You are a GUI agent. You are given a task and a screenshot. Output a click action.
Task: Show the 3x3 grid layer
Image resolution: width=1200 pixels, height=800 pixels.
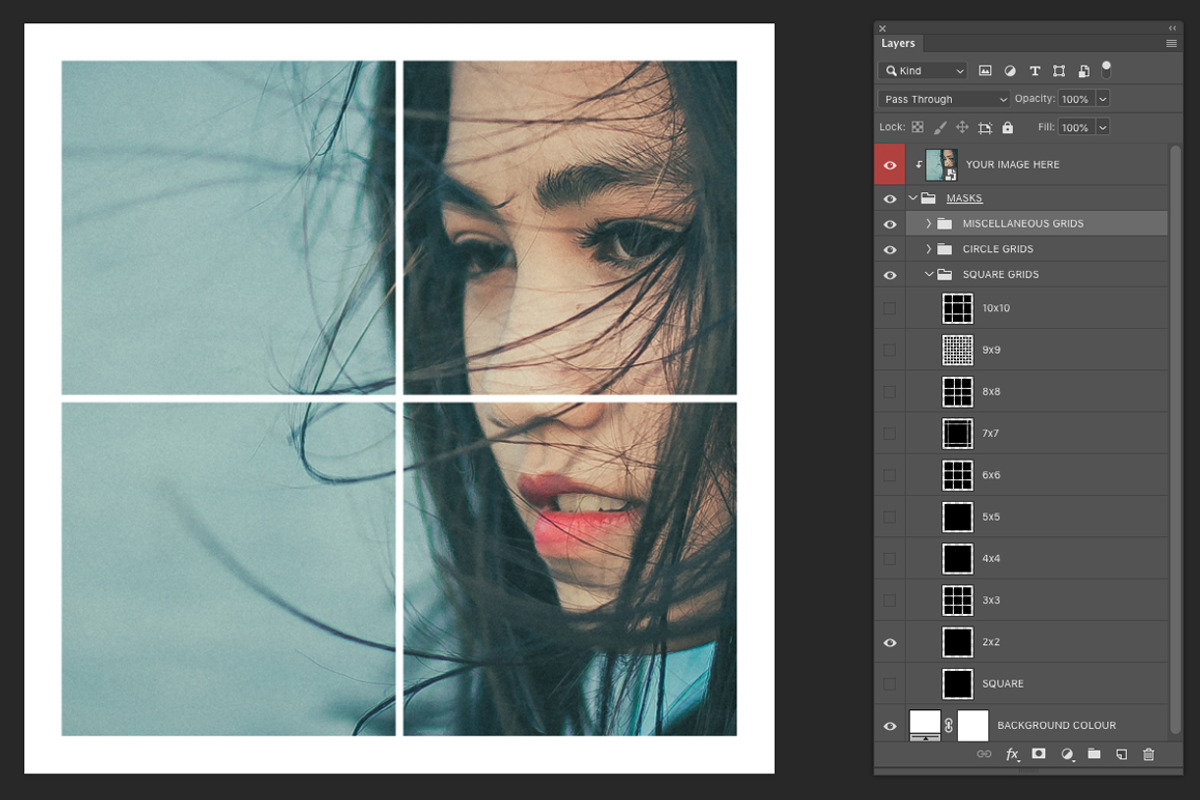coord(889,599)
